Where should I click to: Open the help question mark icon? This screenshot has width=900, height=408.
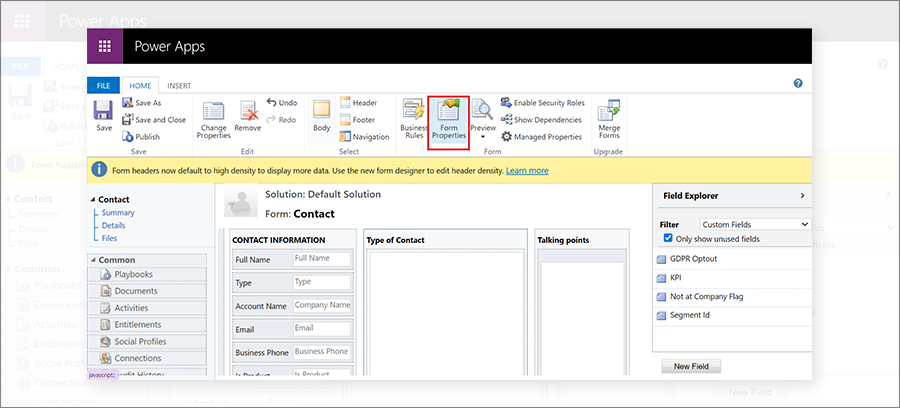[x=798, y=83]
